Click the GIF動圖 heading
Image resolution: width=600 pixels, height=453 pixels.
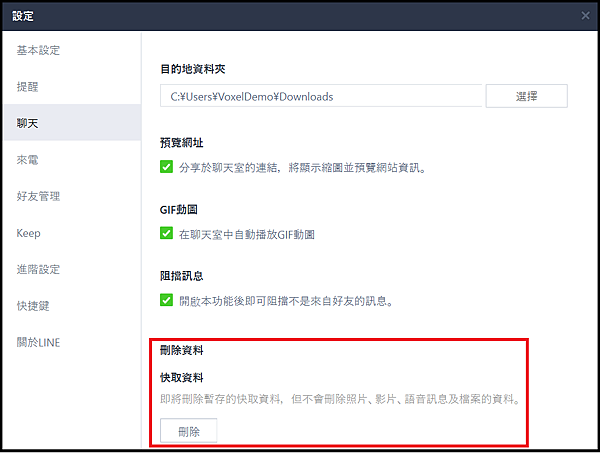pyautogui.click(x=179, y=210)
